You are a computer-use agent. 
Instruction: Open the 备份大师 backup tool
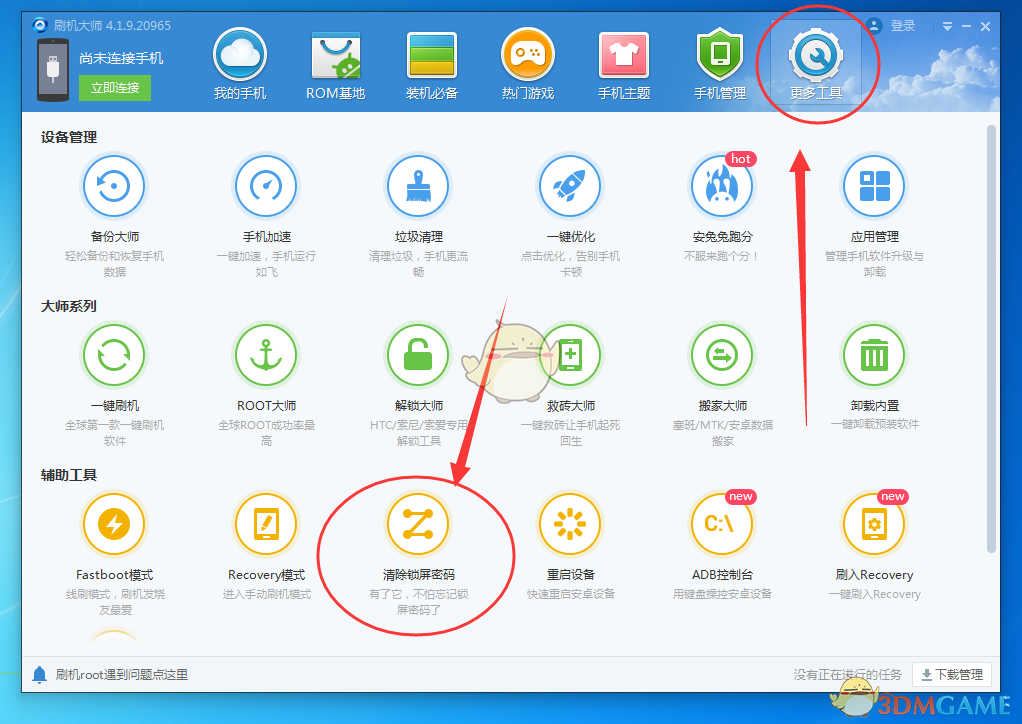[x=114, y=186]
